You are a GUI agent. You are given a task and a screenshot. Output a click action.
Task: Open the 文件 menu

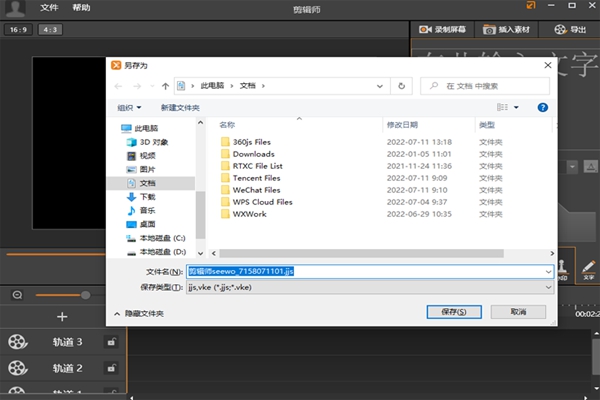pos(49,7)
